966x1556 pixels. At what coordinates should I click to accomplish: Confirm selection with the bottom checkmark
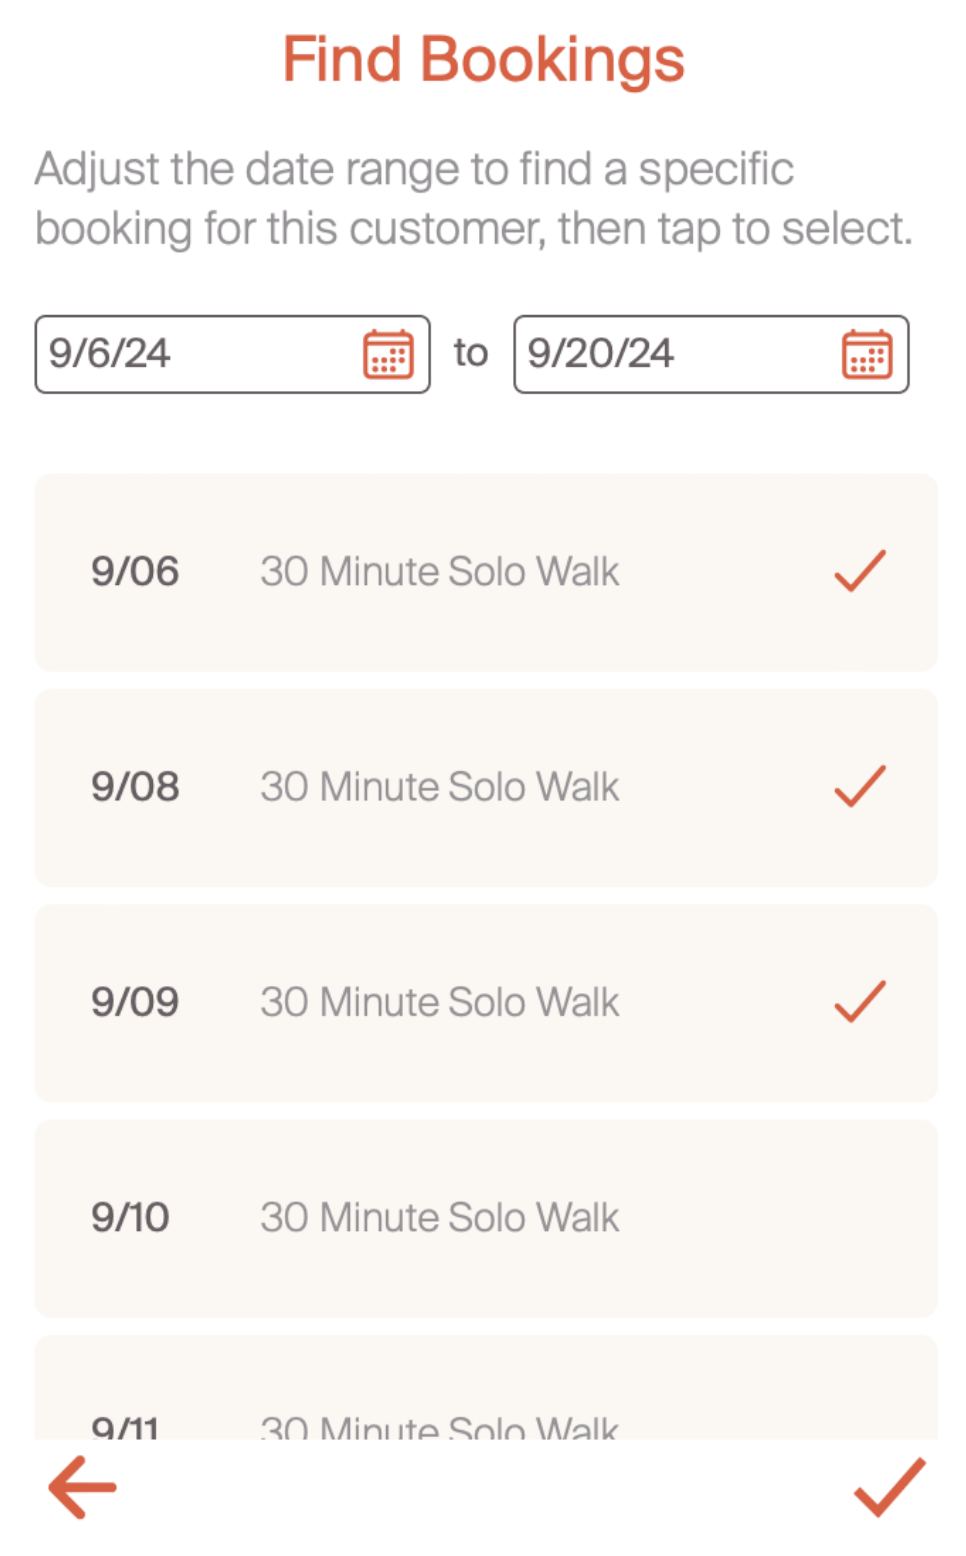click(x=889, y=1487)
